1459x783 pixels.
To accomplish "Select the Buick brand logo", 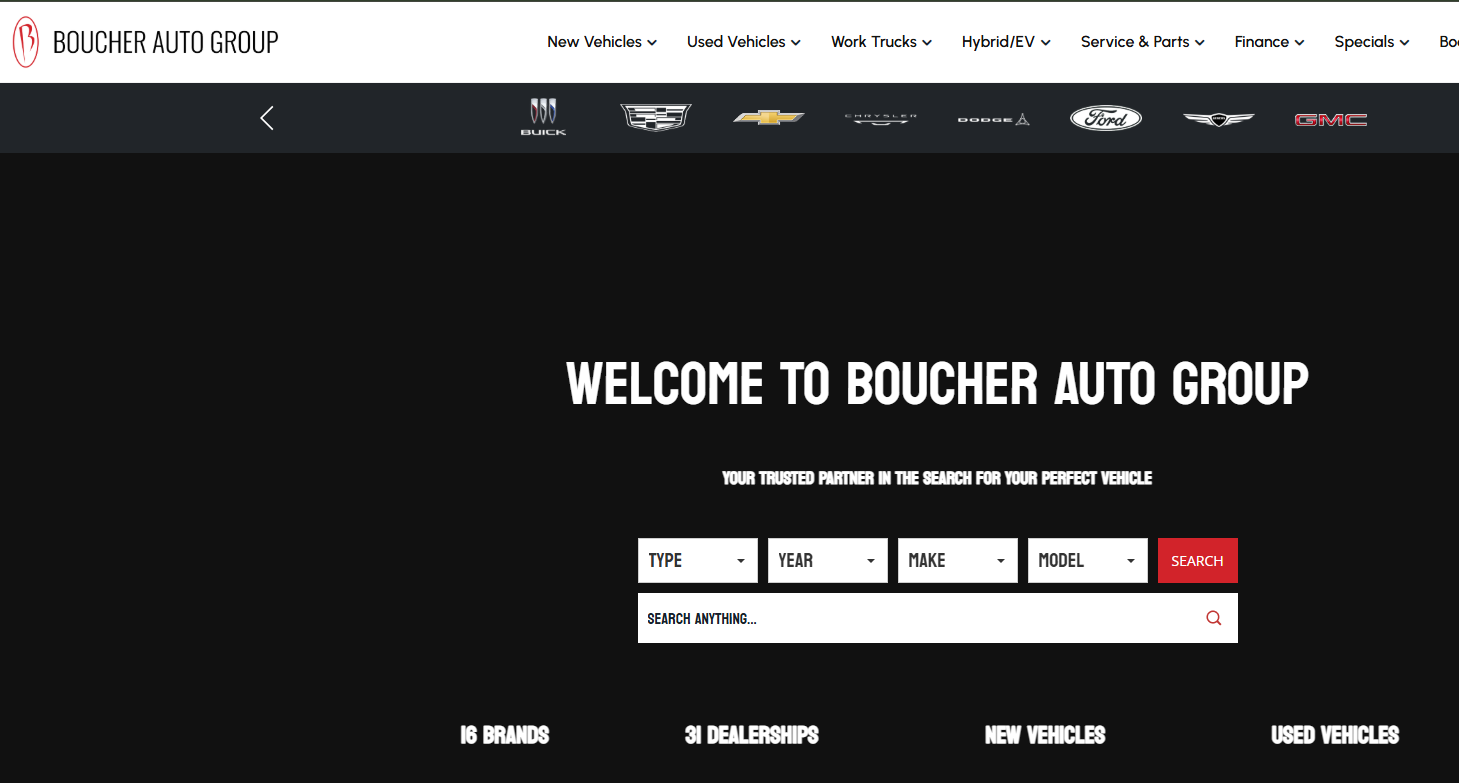I will pyautogui.click(x=543, y=118).
